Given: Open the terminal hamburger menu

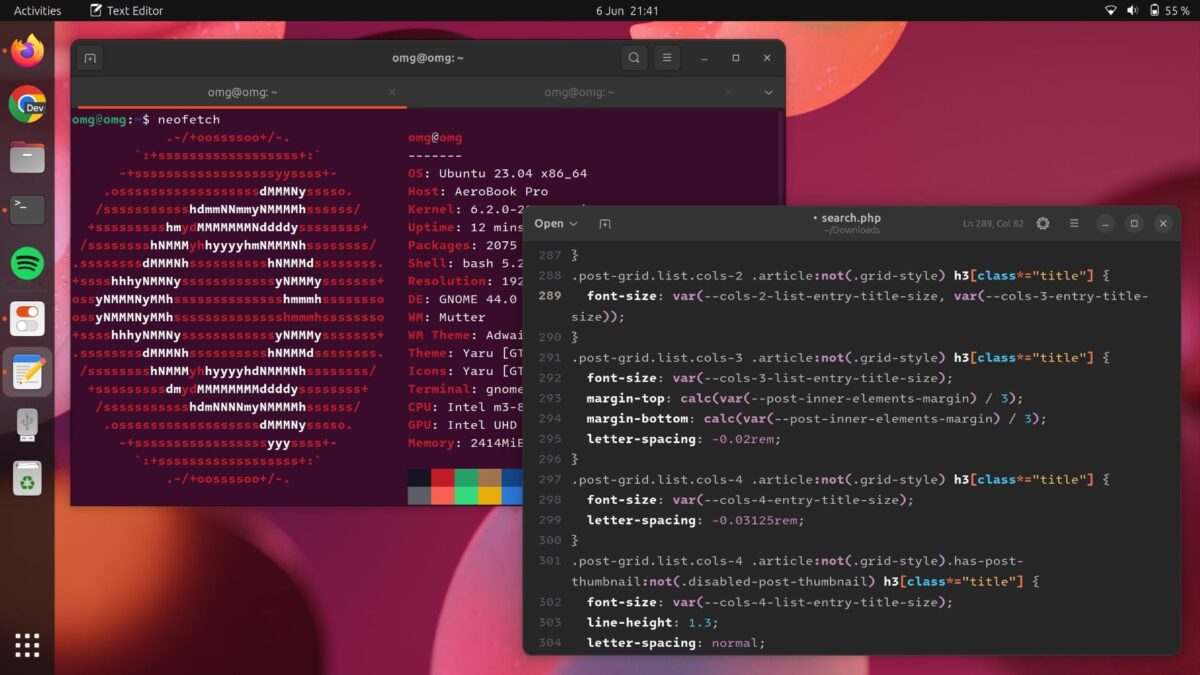Looking at the screenshot, I should point(667,58).
